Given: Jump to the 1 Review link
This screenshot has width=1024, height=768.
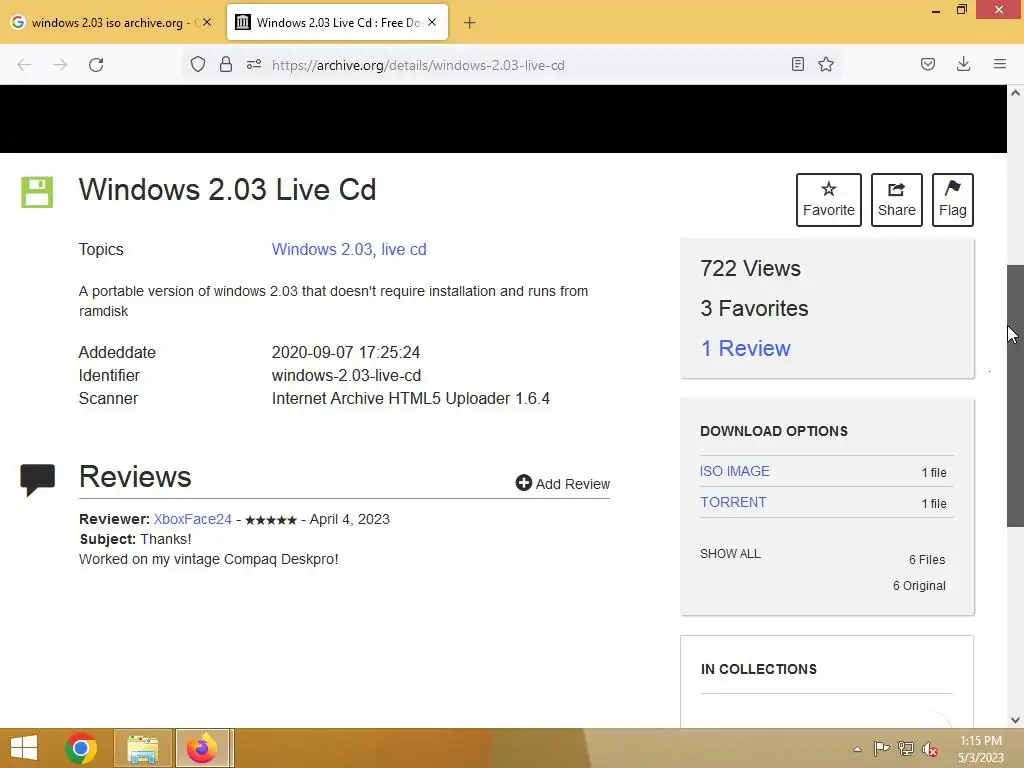Looking at the screenshot, I should 745,348.
